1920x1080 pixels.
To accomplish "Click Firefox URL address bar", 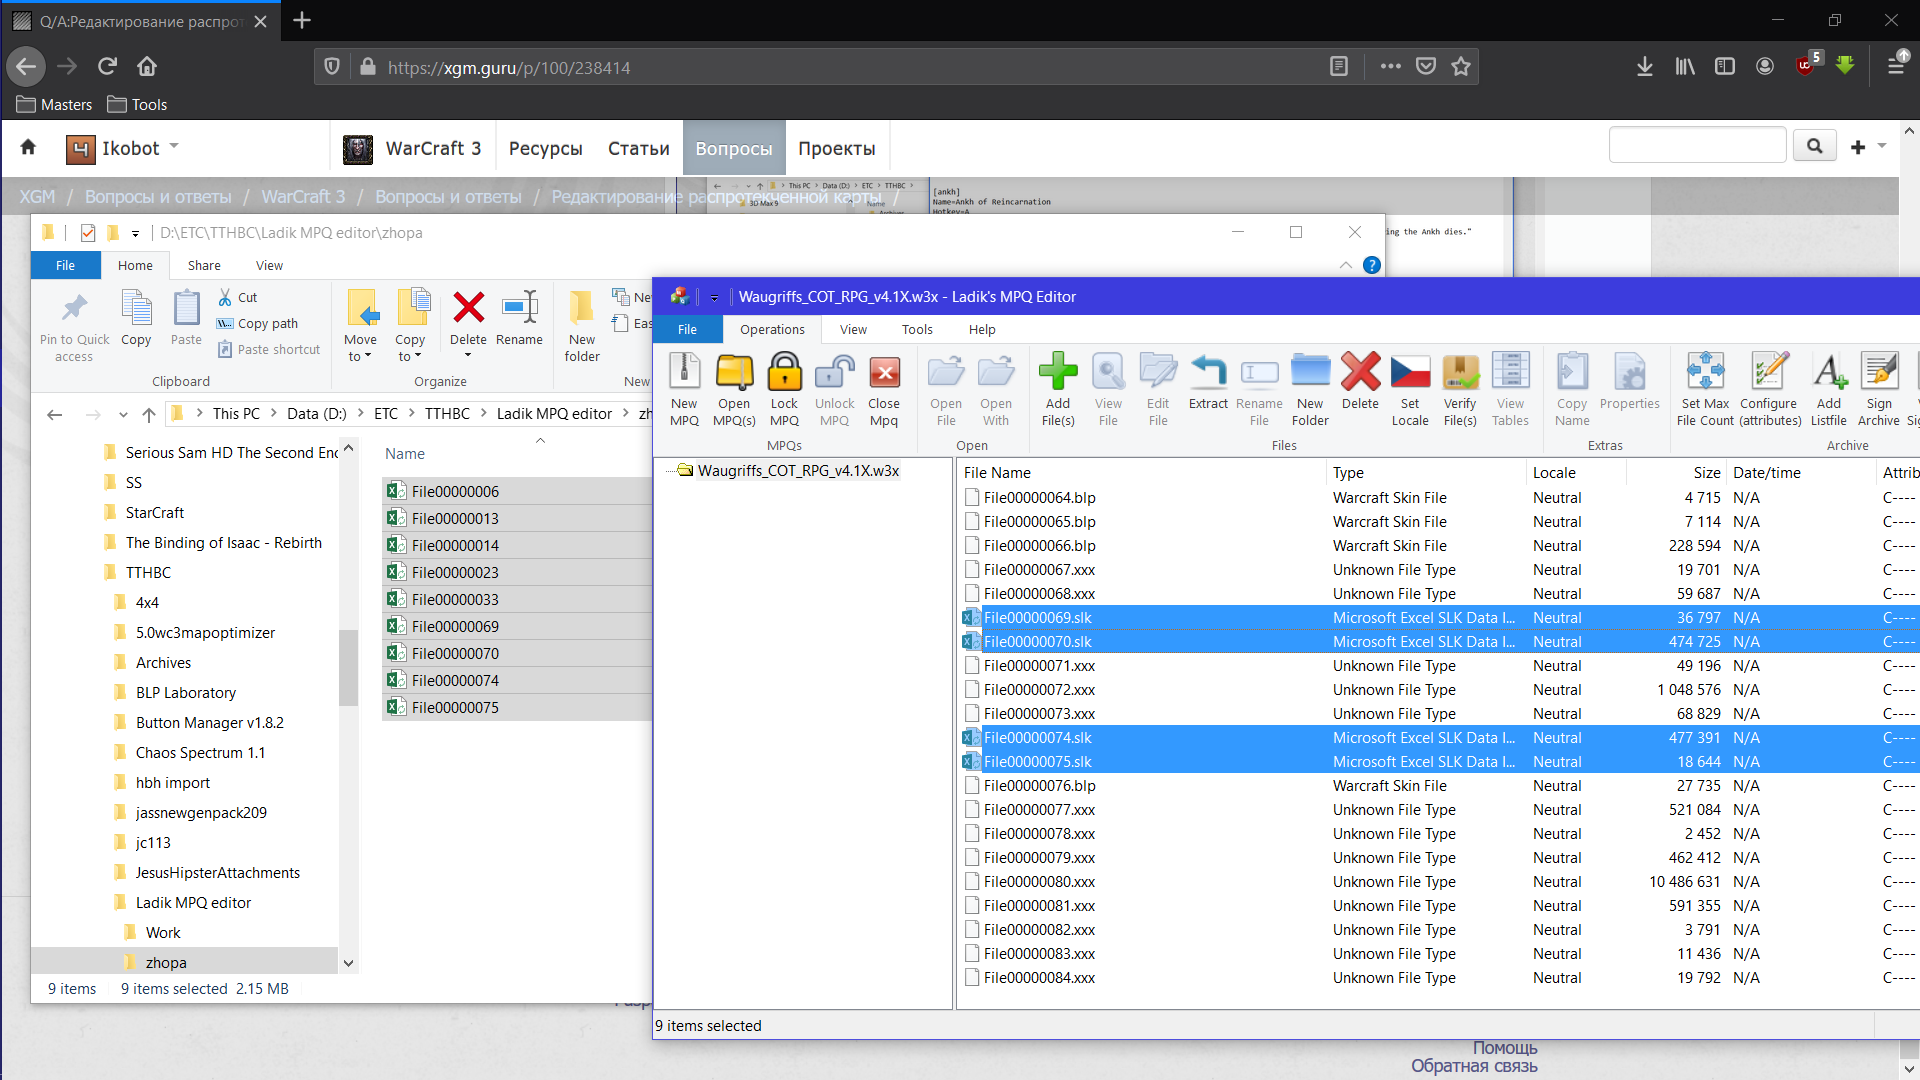I will coord(848,67).
